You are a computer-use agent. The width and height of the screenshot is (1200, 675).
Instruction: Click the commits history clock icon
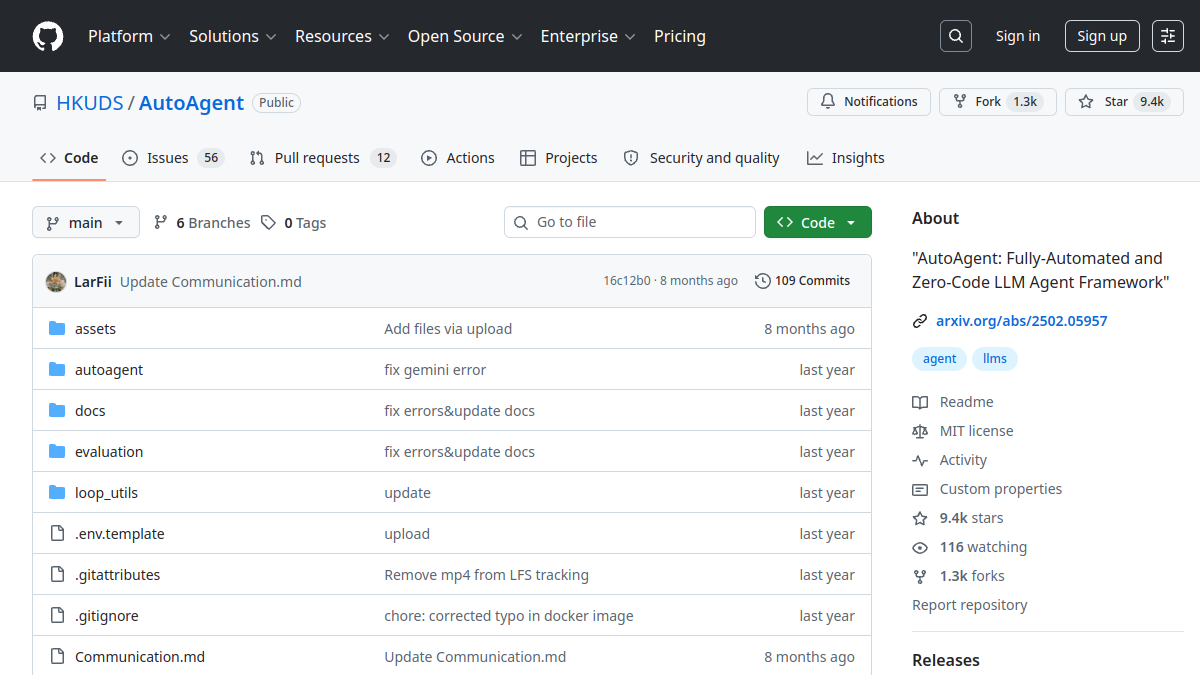click(763, 281)
